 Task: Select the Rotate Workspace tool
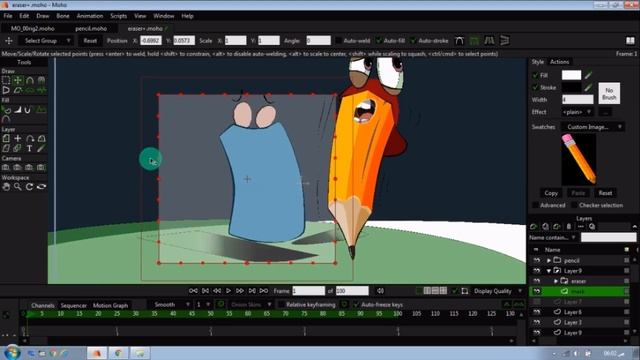[x=29, y=187]
